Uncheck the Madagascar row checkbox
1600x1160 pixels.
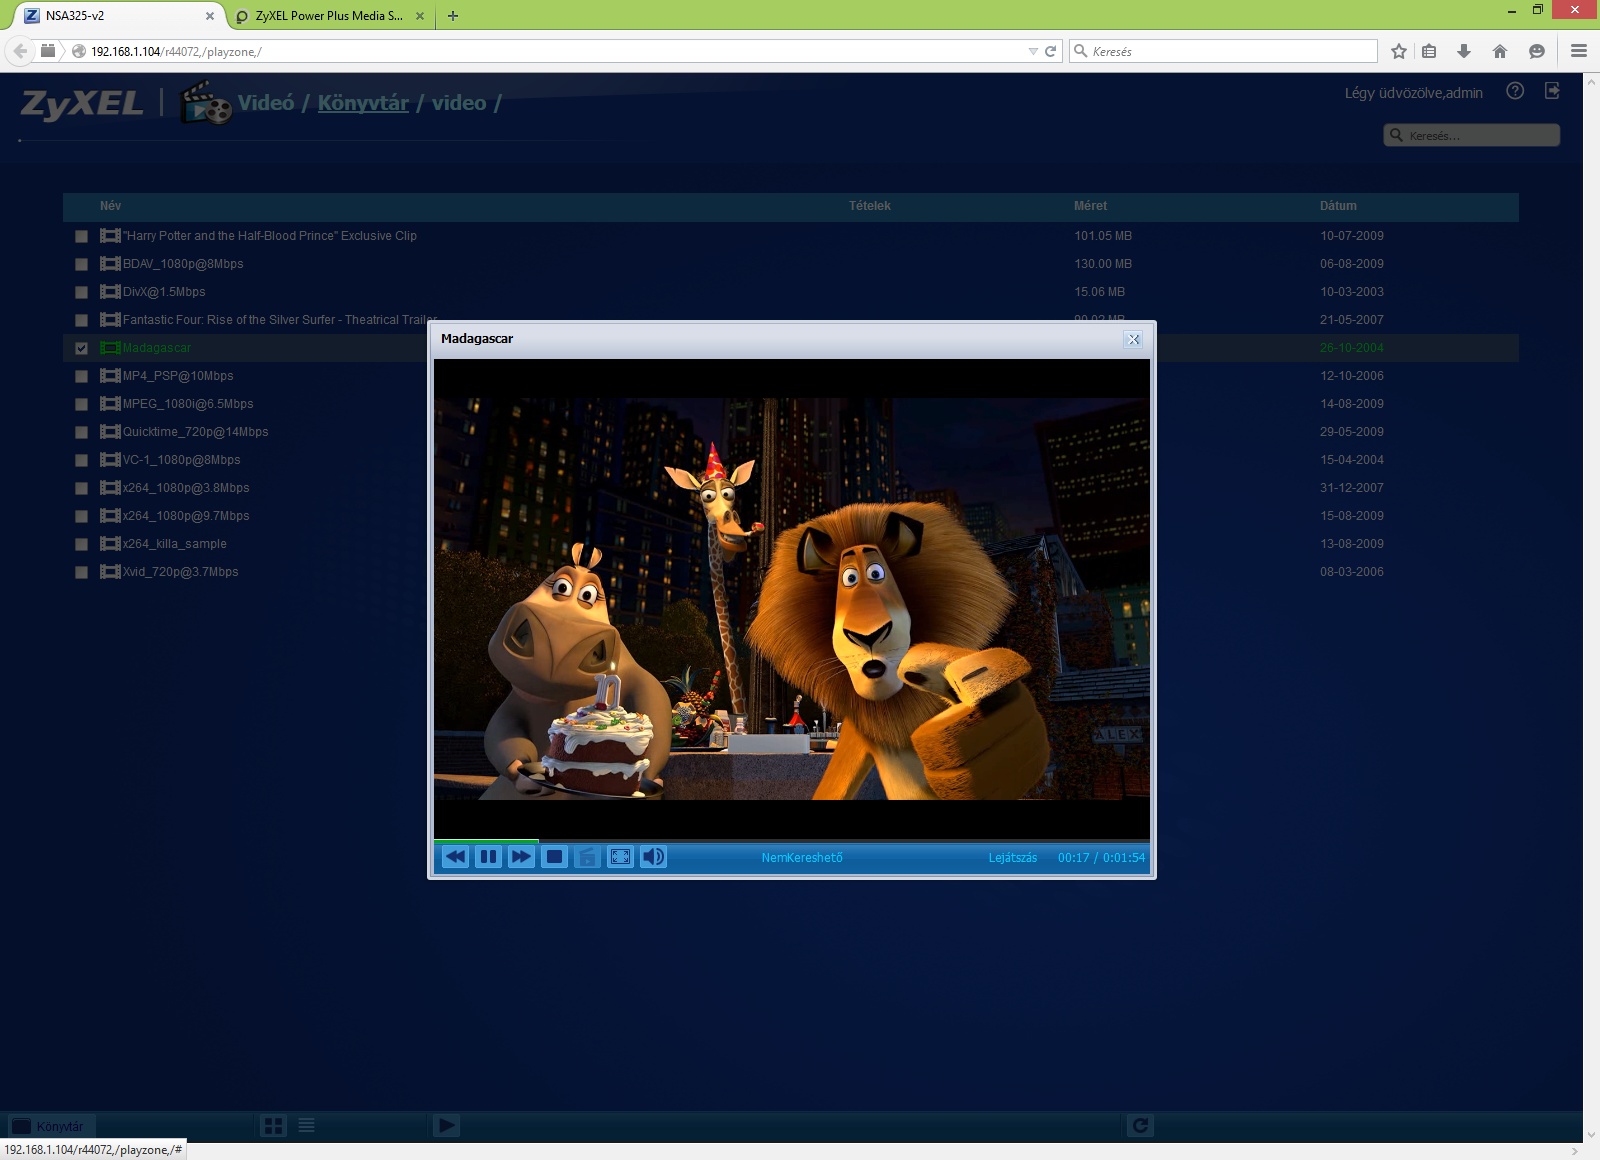point(81,349)
